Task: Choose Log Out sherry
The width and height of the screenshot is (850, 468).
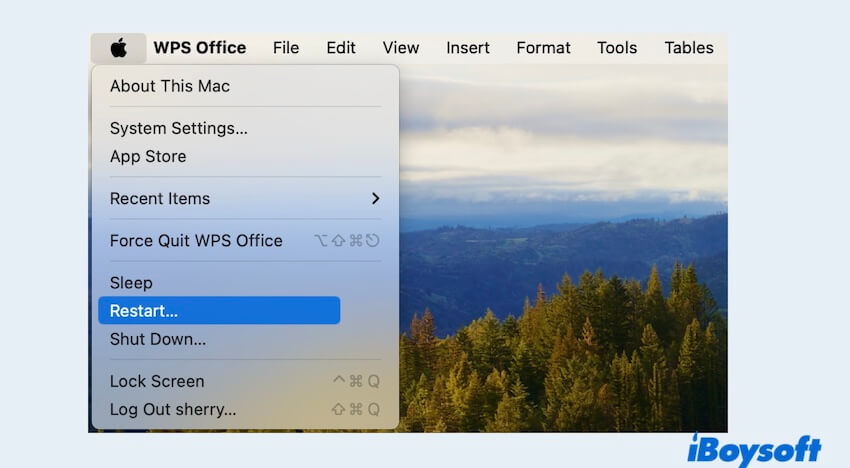Action: click(x=246, y=409)
